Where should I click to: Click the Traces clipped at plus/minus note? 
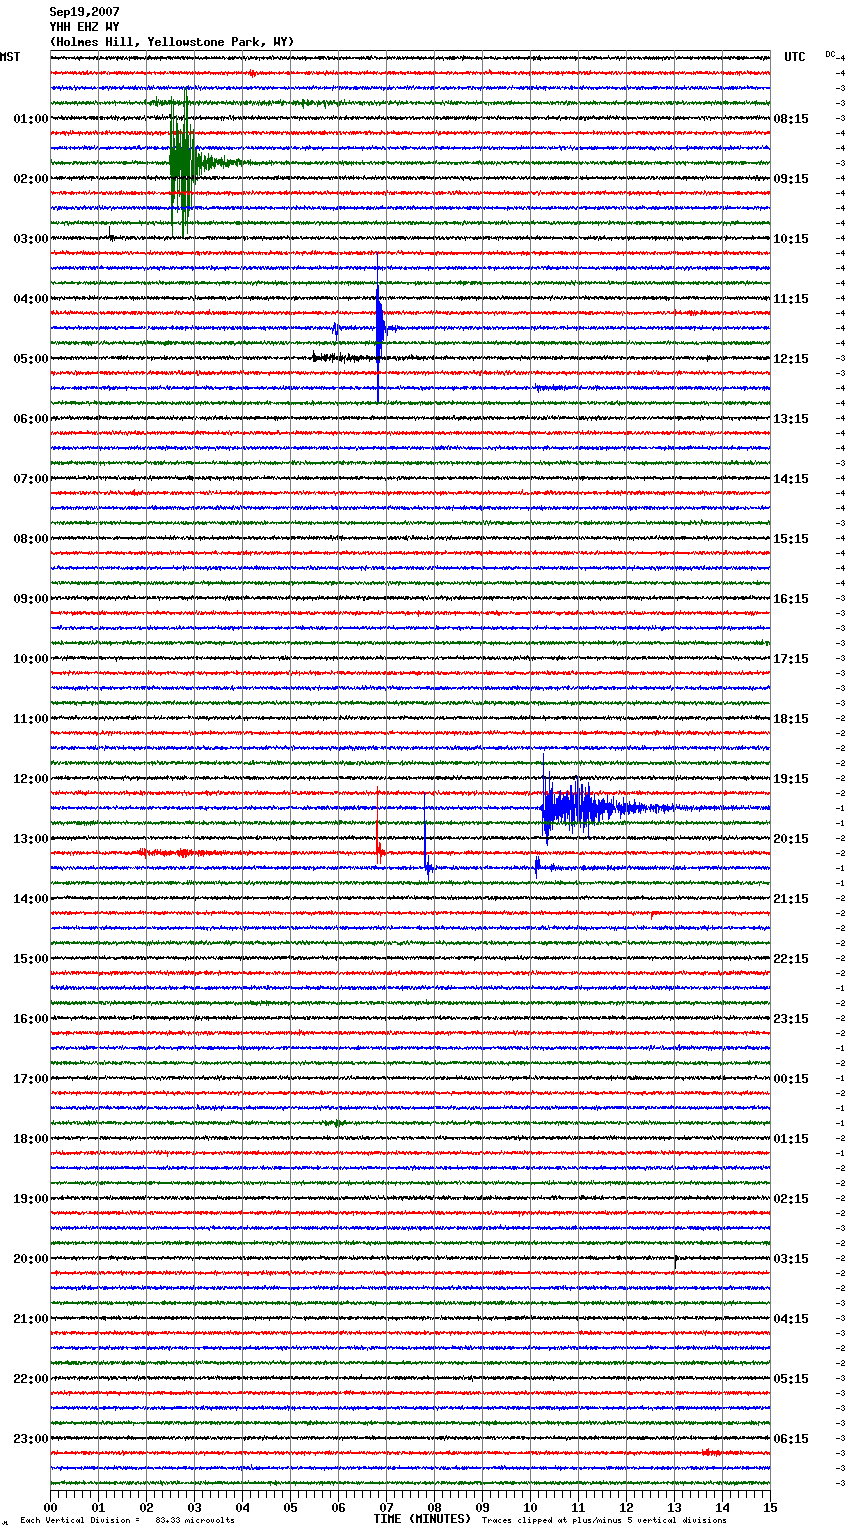click(x=604, y=1520)
